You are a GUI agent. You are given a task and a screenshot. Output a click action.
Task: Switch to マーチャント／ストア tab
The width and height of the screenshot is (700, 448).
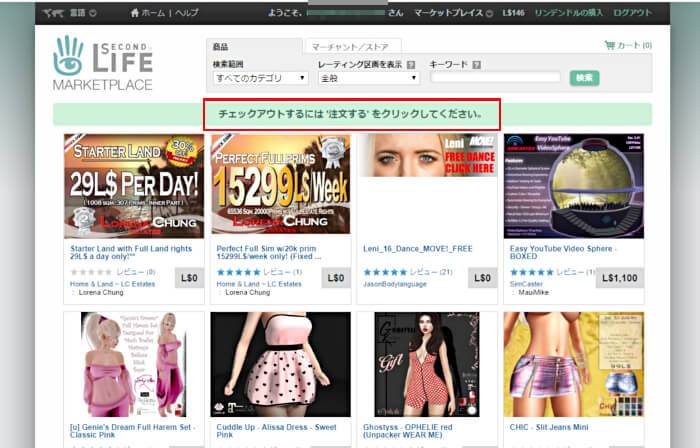352,47
